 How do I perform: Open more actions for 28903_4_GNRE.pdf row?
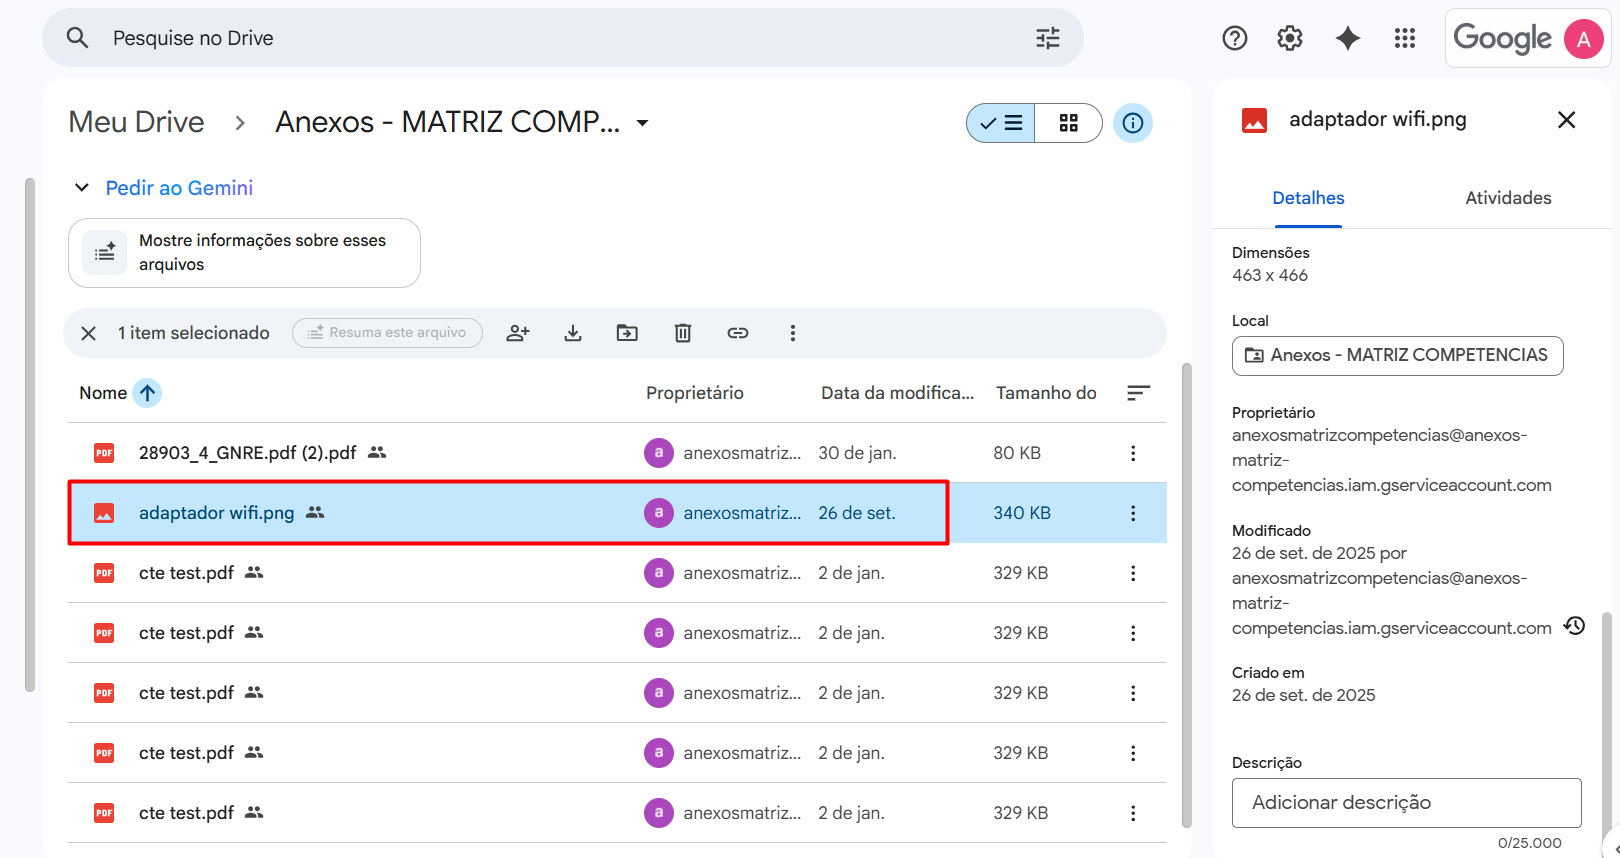coord(1132,453)
